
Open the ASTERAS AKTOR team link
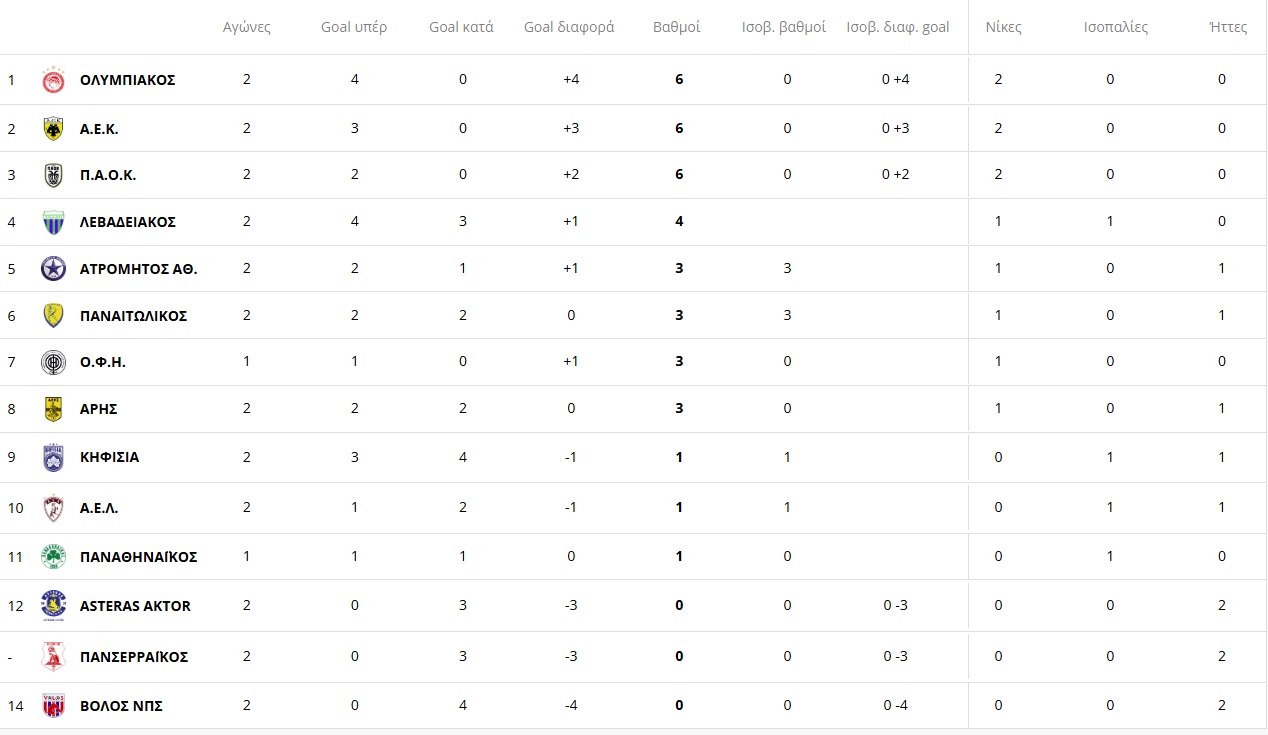[135, 606]
